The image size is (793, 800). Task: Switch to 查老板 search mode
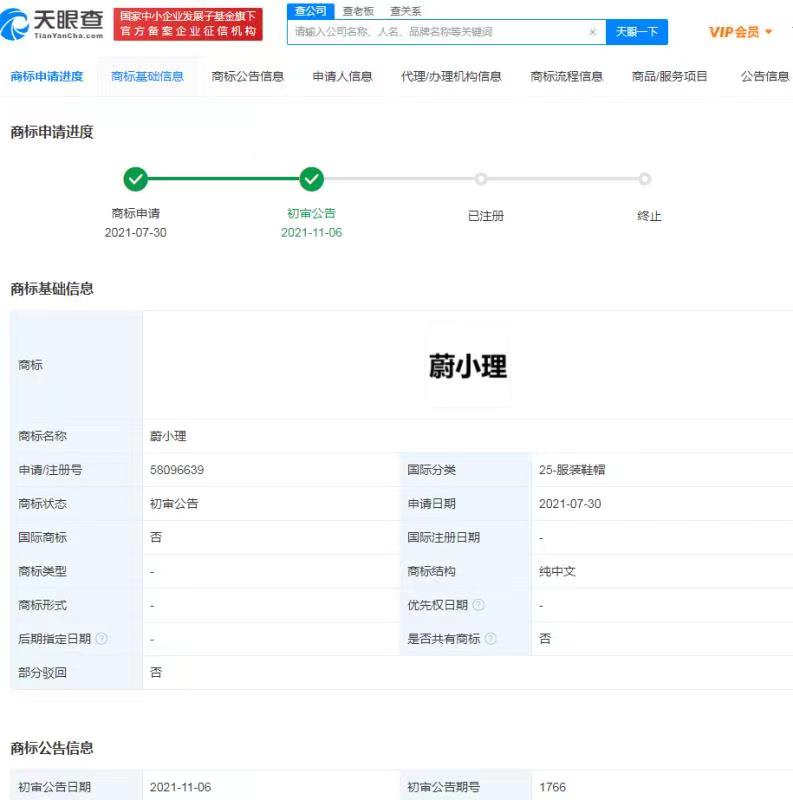[x=358, y=11]
